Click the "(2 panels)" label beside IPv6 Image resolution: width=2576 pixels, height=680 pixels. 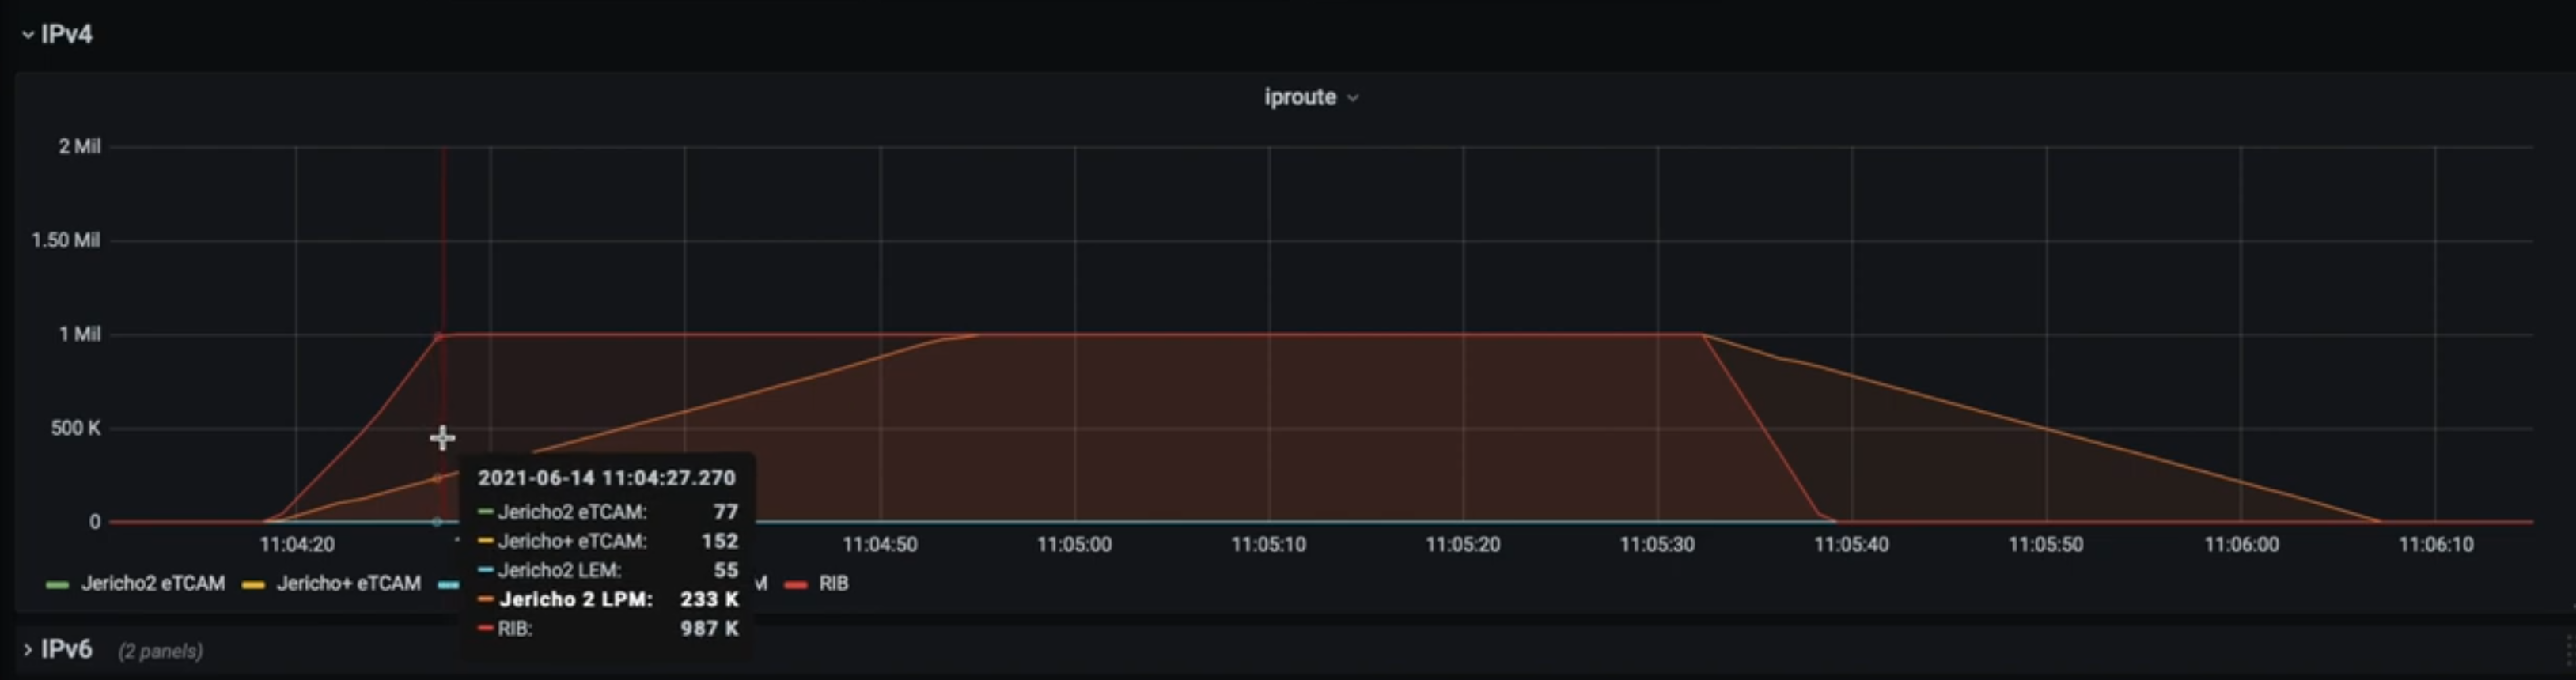click(160, 651)
